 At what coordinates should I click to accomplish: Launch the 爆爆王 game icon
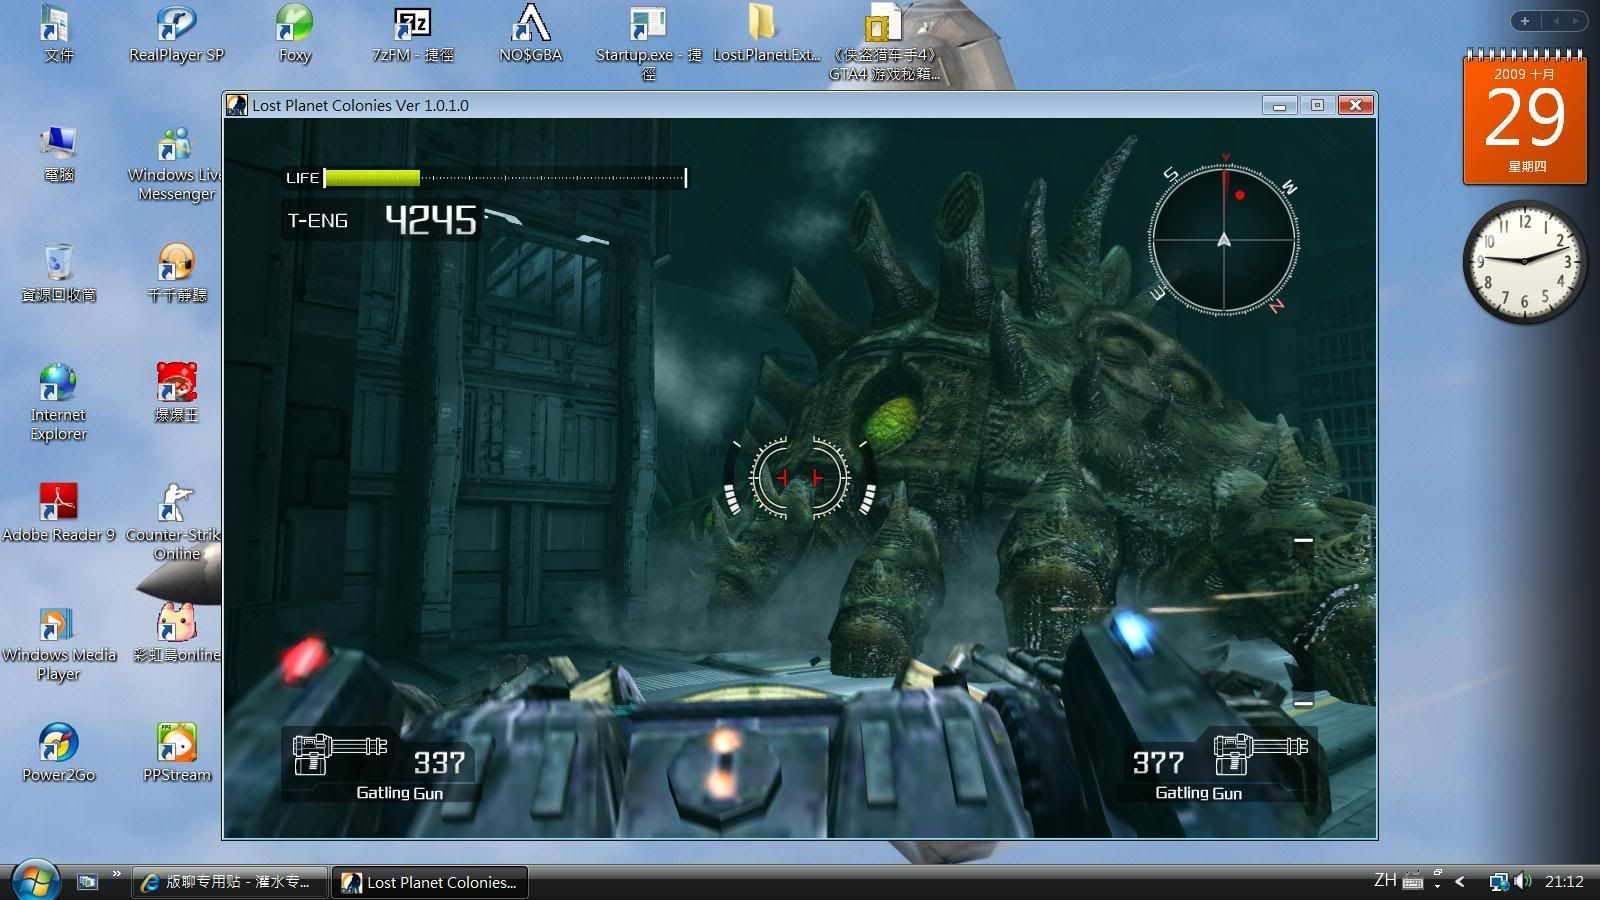[x=176, y=393]
